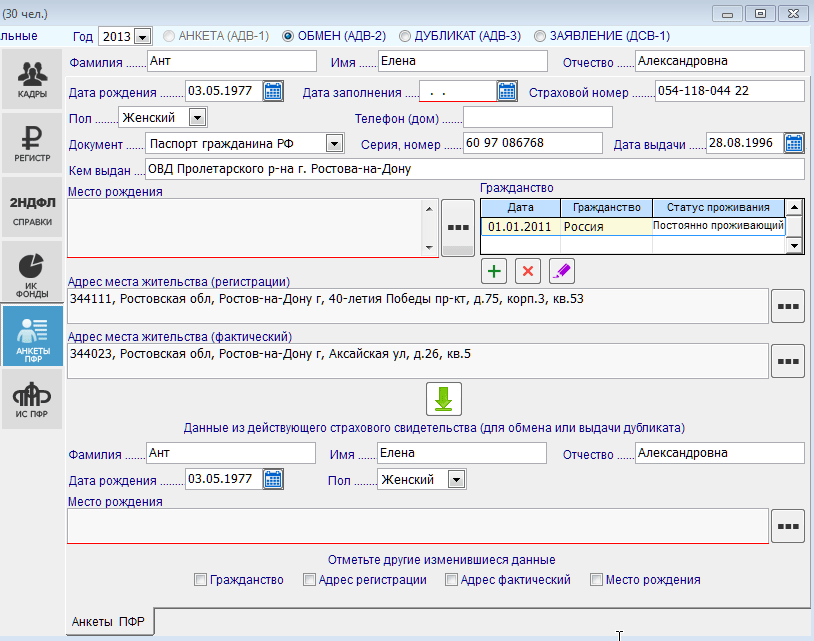The height and width of the screenshot is (641, 814).
Task: Select the АНКЕТЫ ПФР sidebar section
Action: (33, 335)
